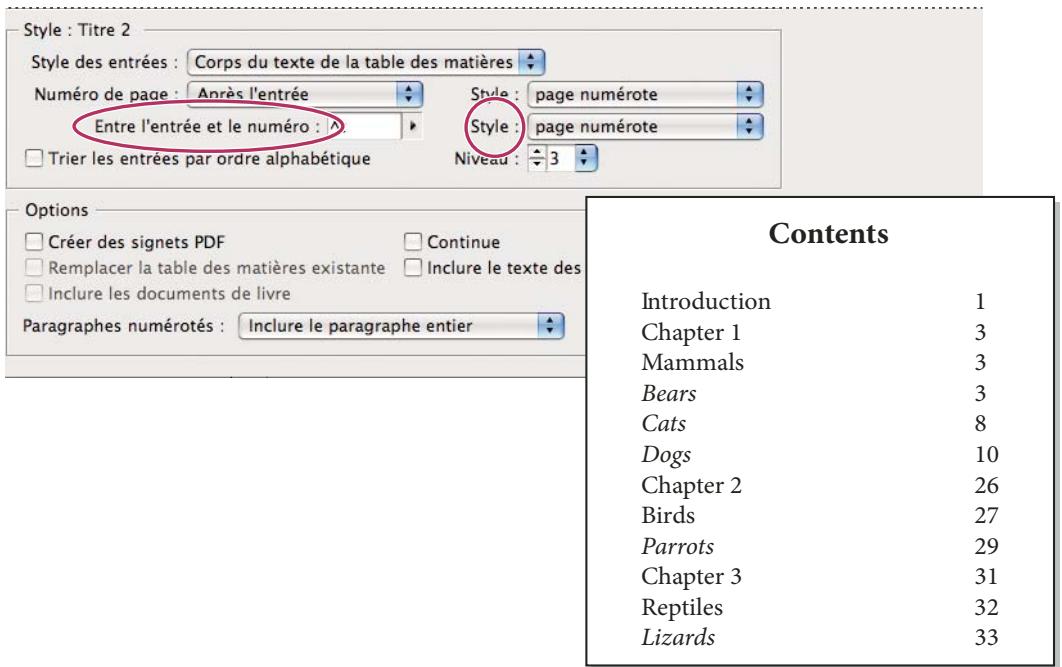Click page number 8 beside Cats
This screenshot has height=667, width=1062.
(980, 424)
